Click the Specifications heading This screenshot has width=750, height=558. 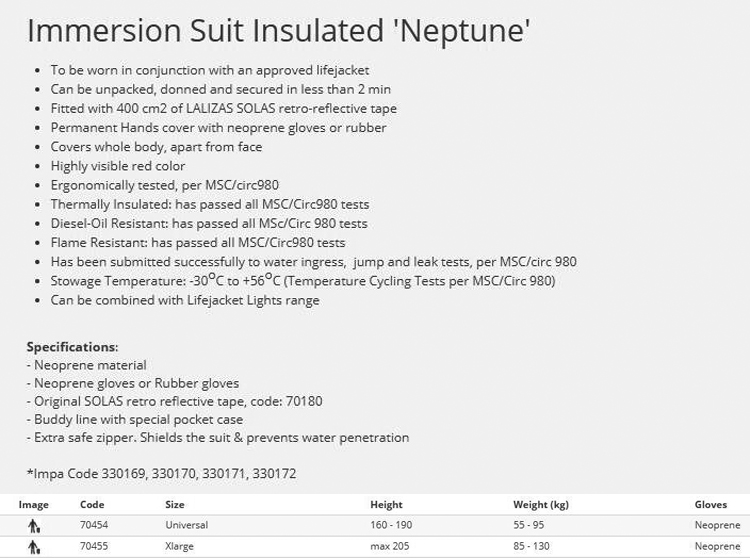72,347
